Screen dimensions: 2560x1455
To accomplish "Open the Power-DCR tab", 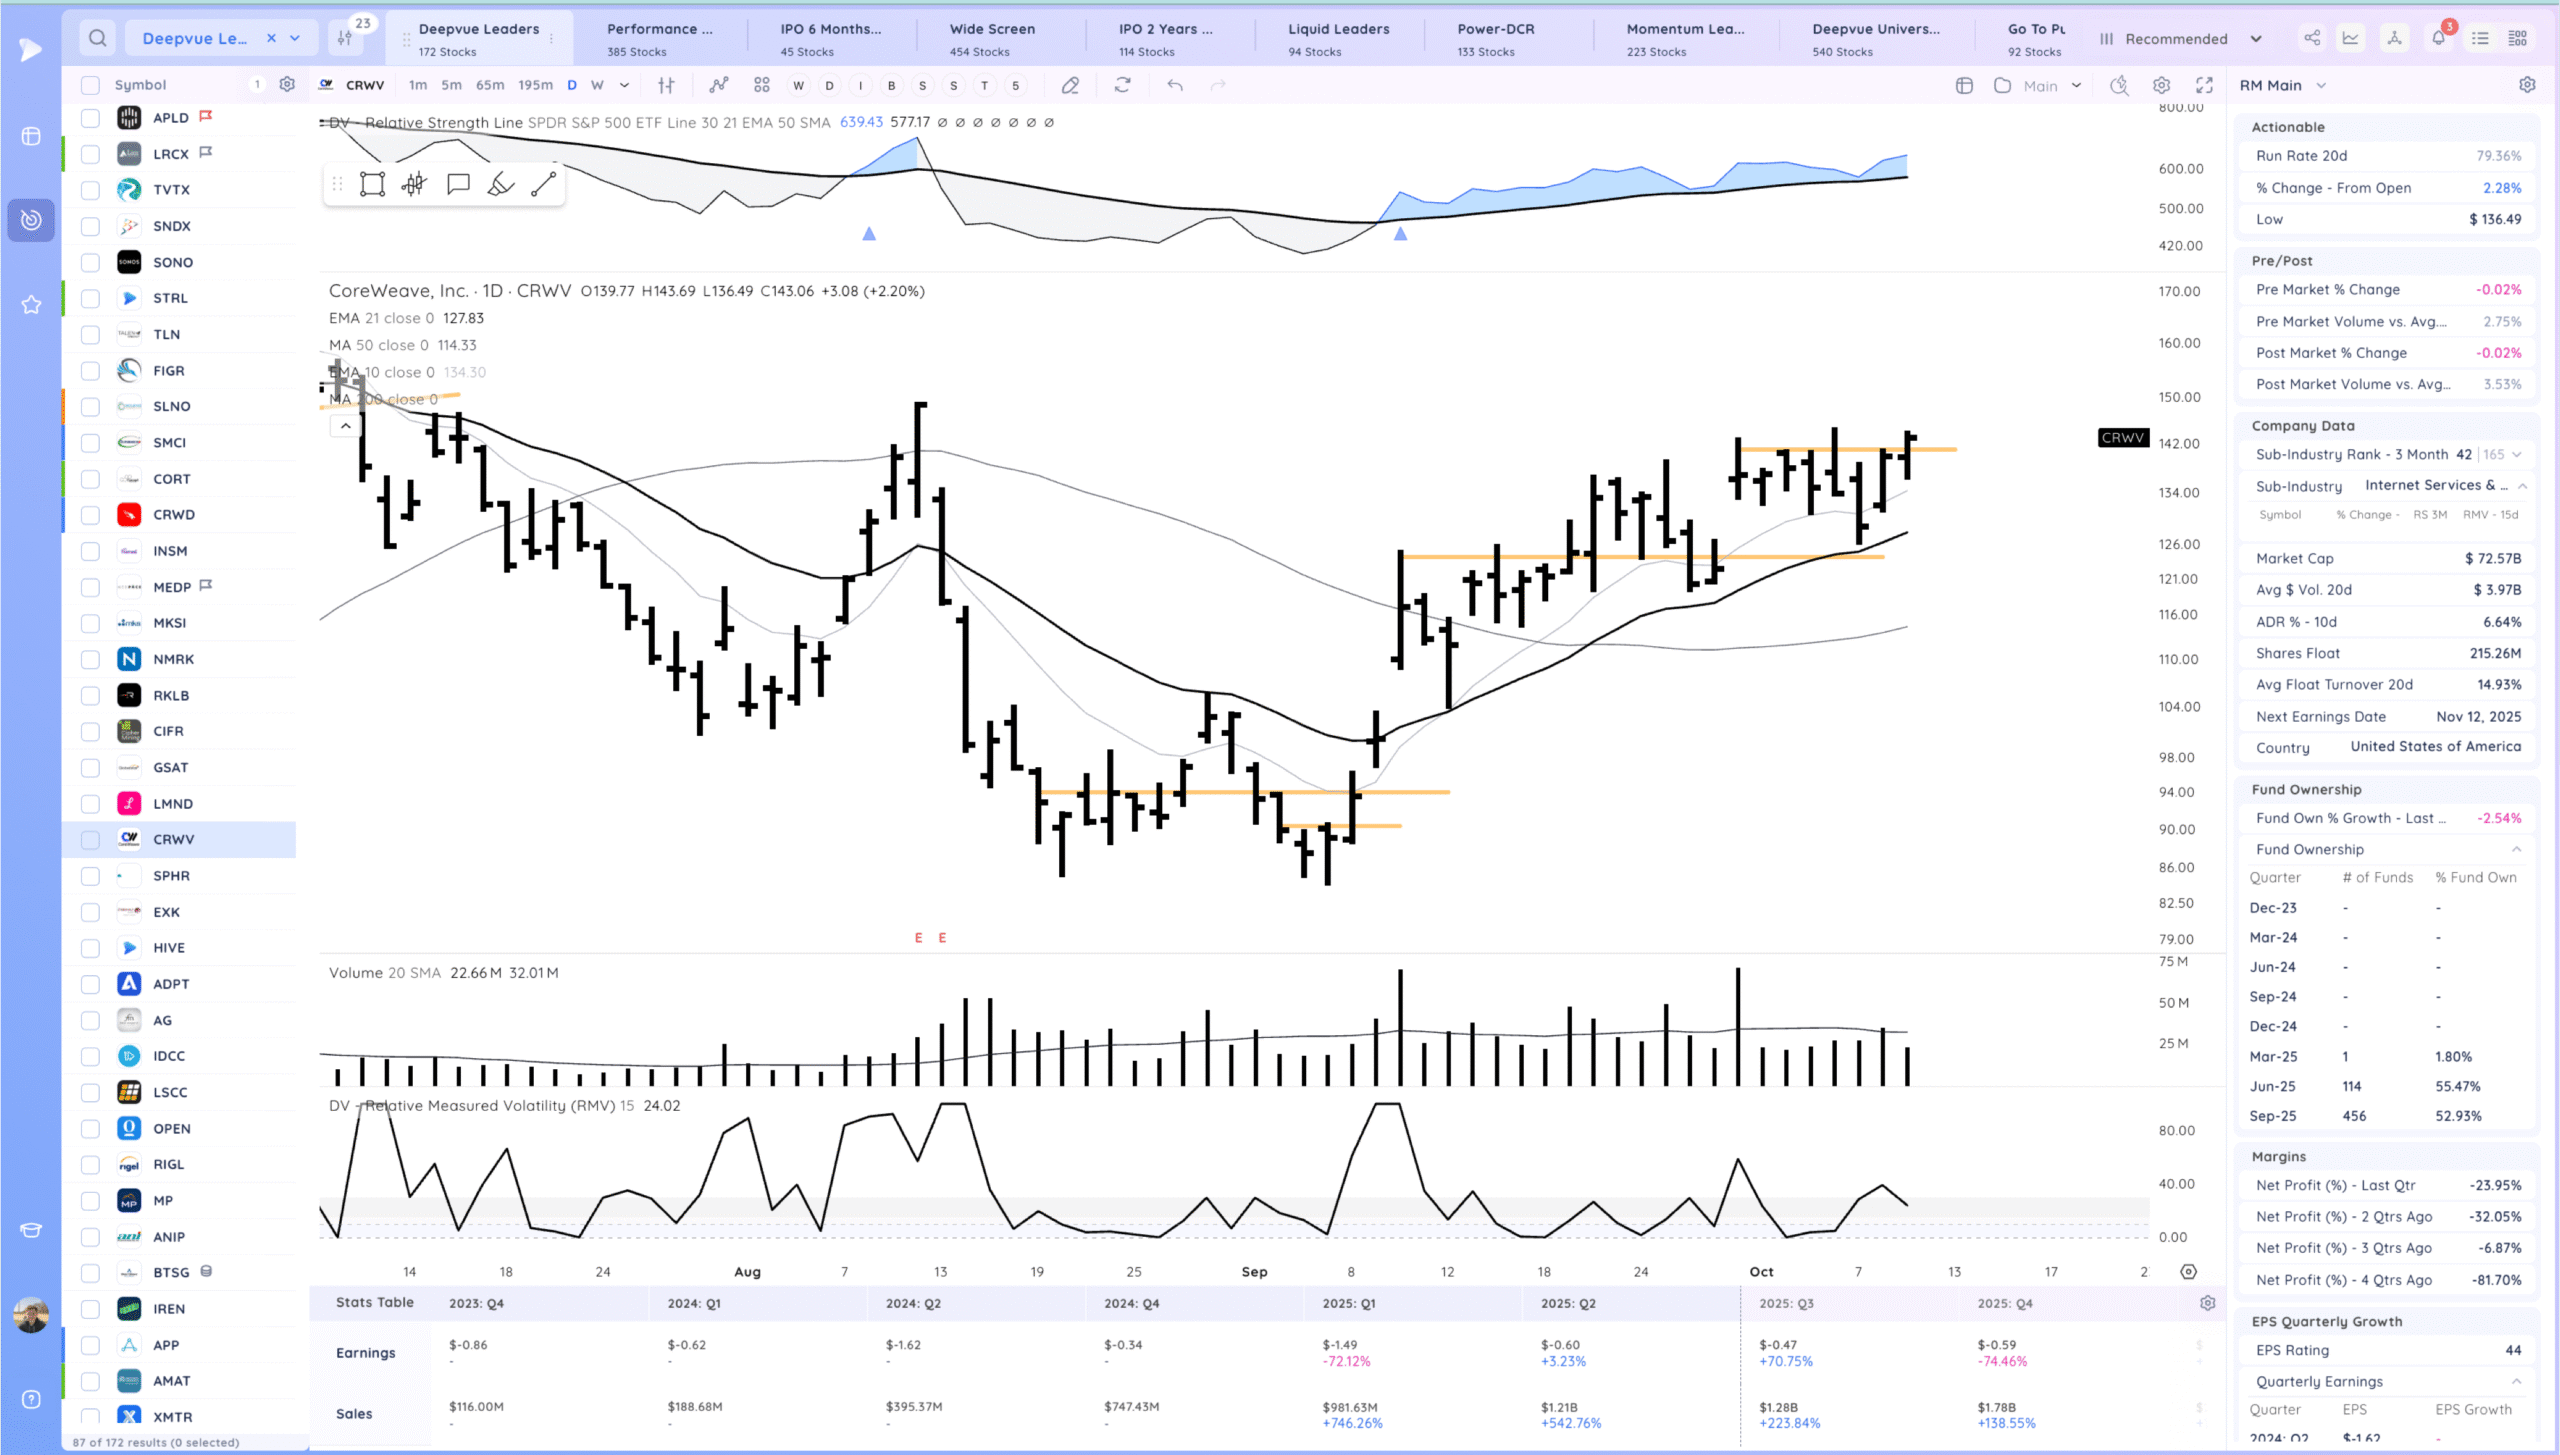I will pyautogui.click(x=1495, y=39).
